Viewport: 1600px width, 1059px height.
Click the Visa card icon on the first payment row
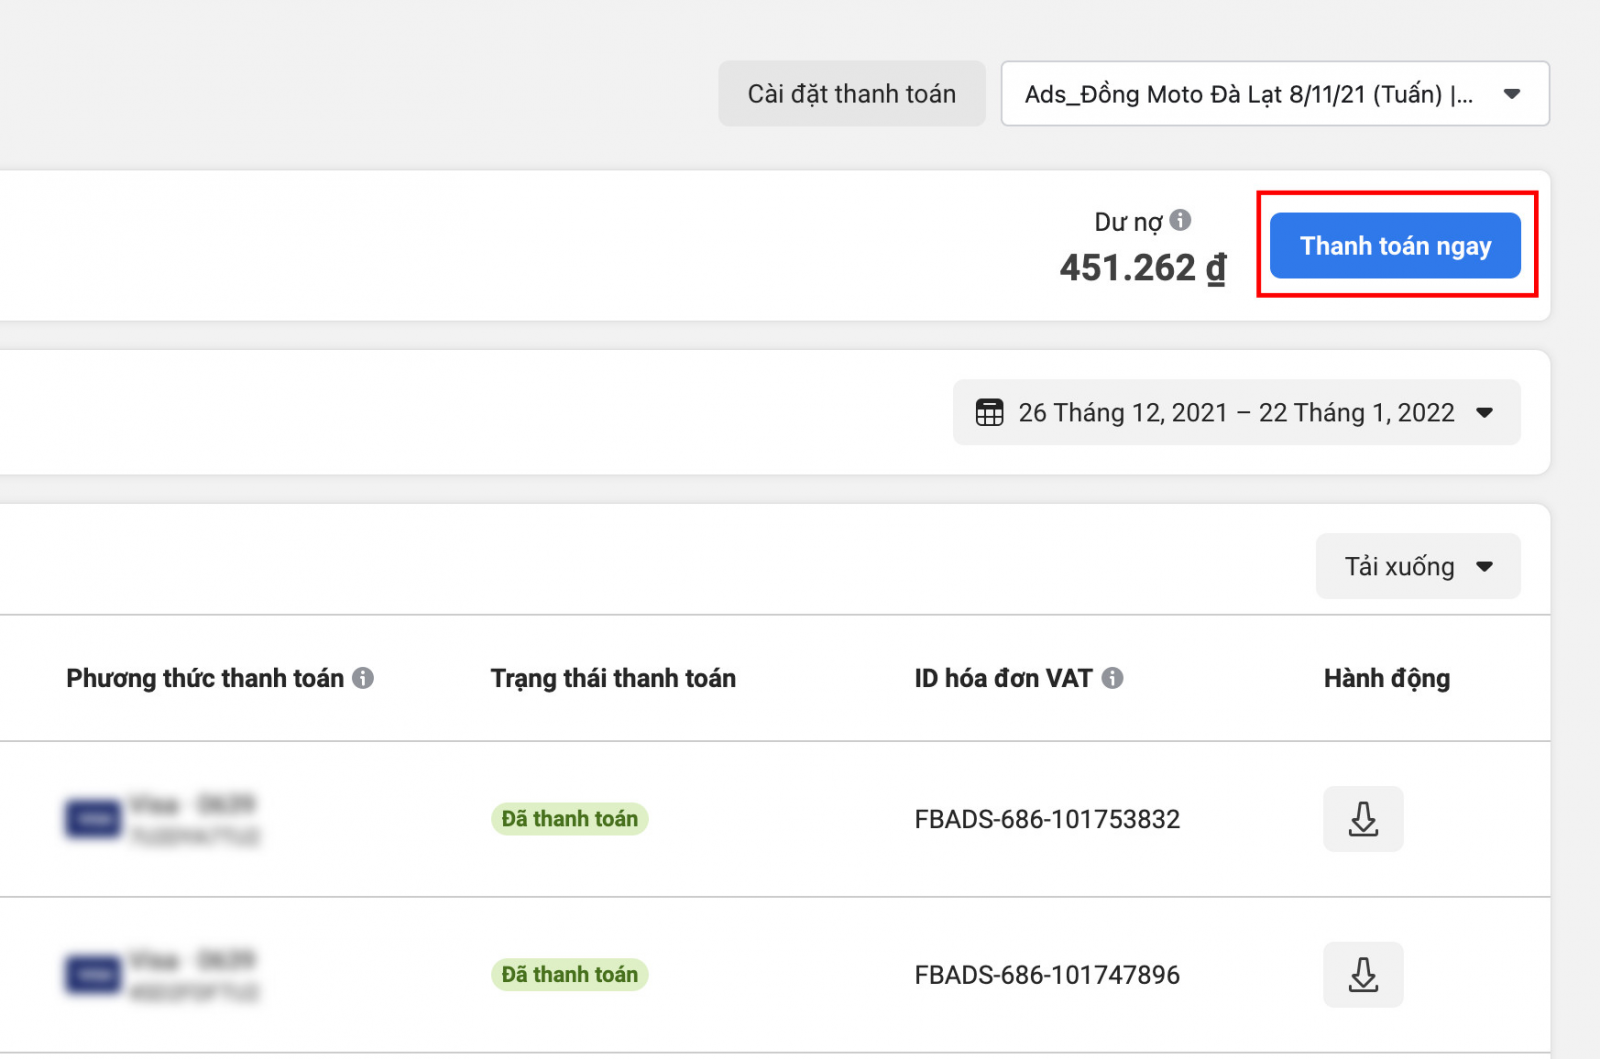92,818
